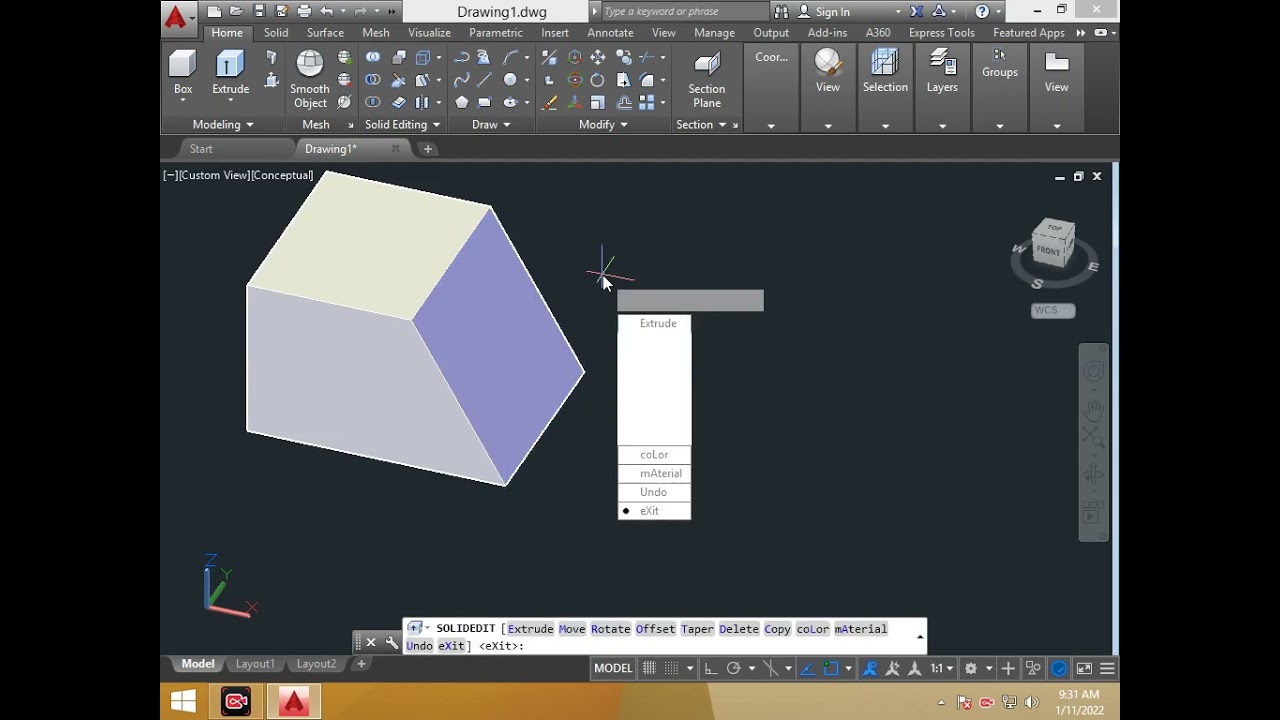Screen dimensions: 1280x720
Task: Open the annotation scale 1:1 dropdown
Action: point(941,668)
